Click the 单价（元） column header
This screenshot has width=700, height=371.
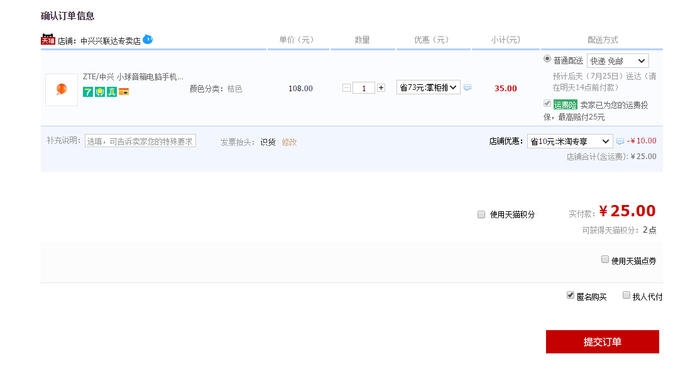(x=296, y=40)
